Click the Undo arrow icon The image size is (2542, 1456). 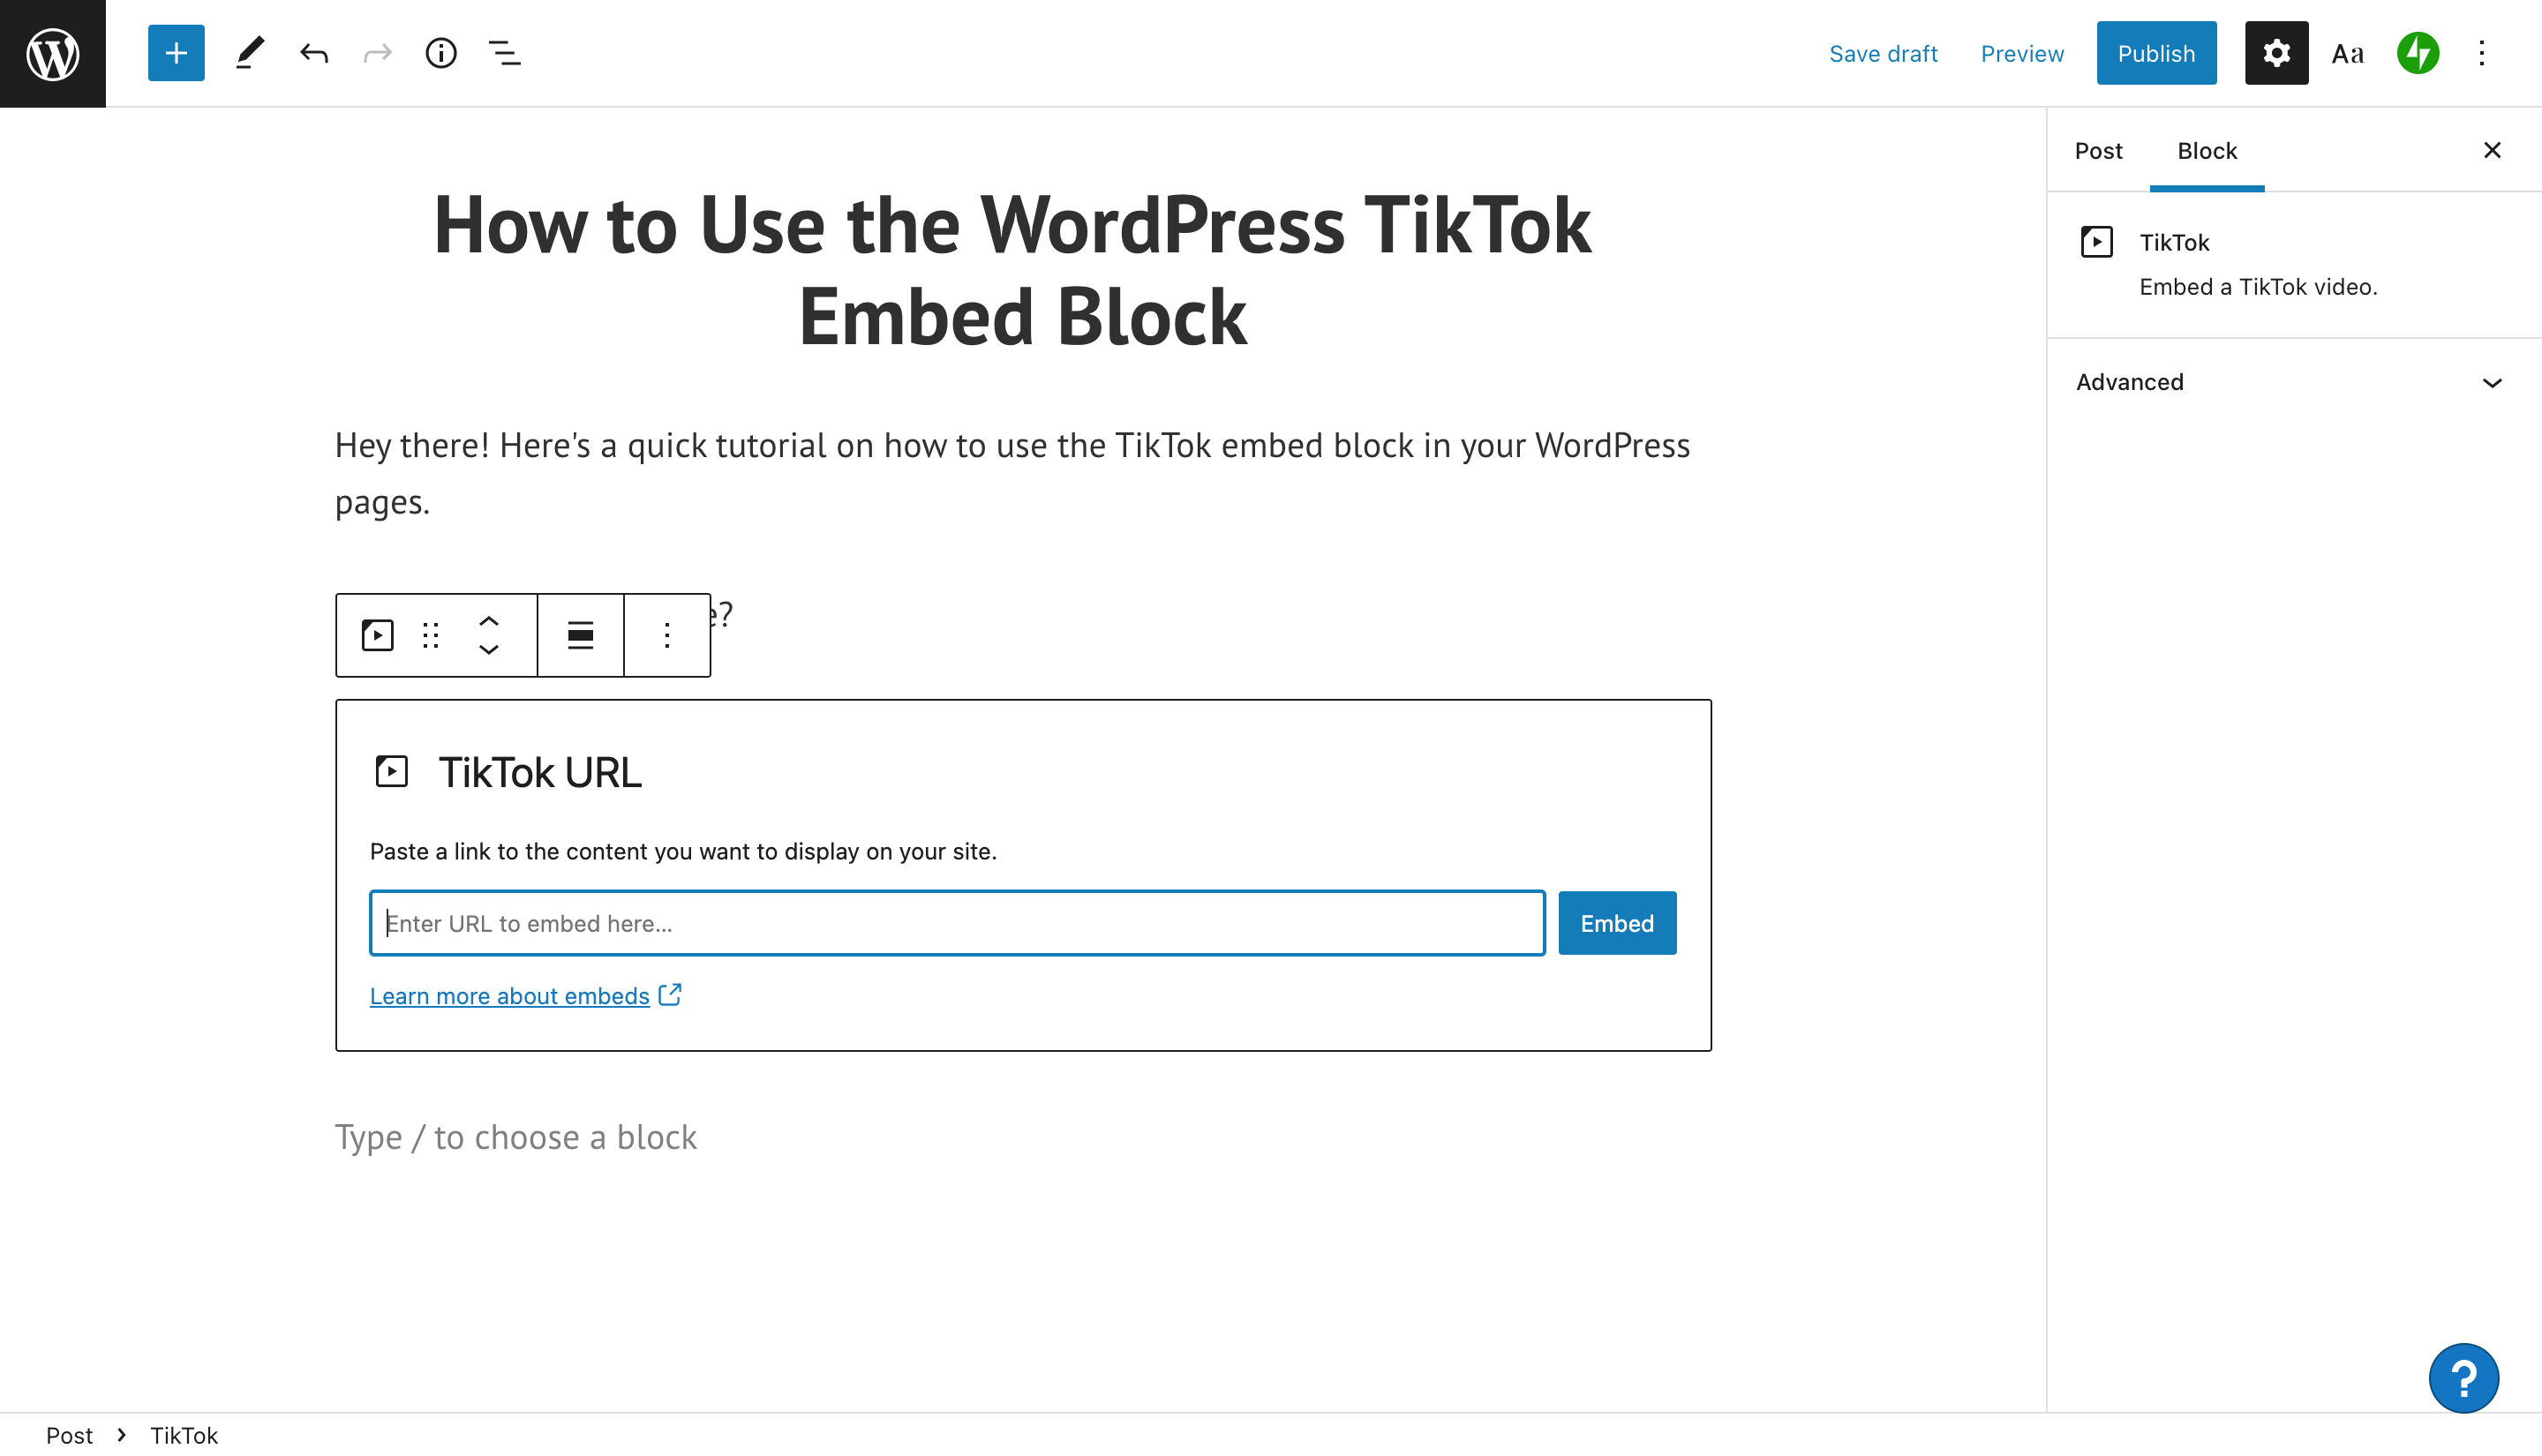click(x=314, y=53)
